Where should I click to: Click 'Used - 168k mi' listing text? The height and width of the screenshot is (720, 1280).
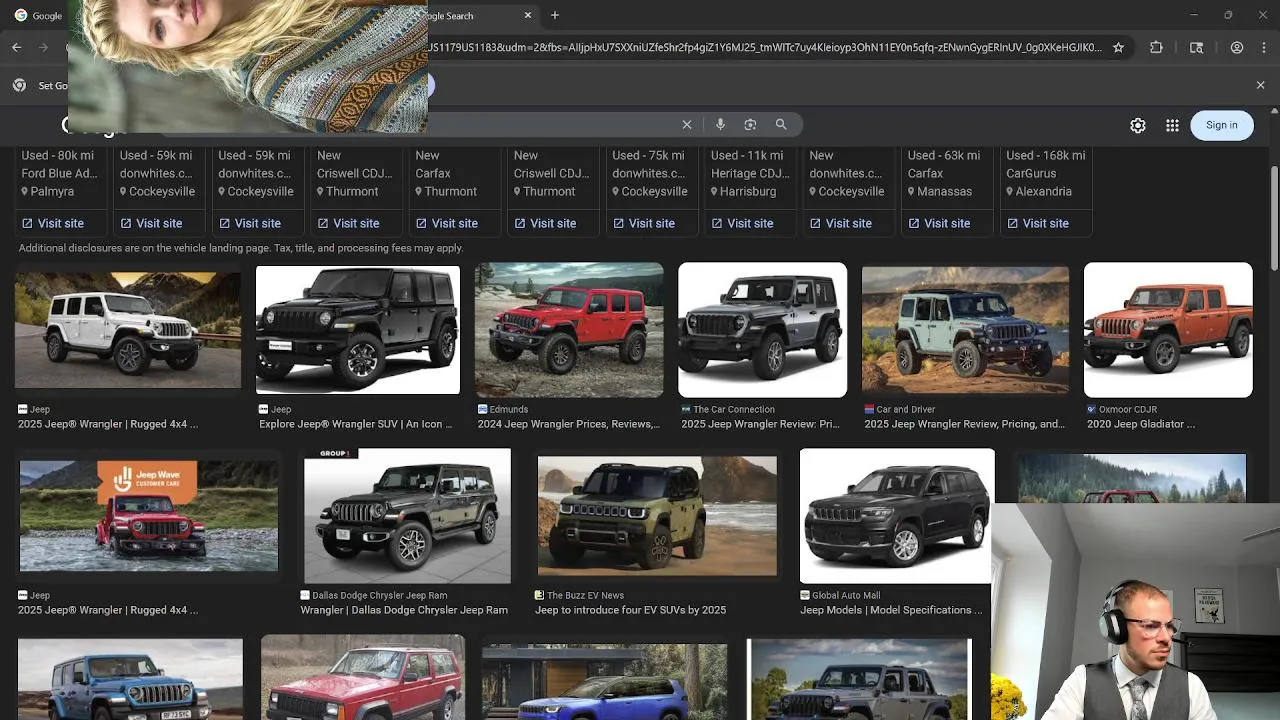(1045, 155)
